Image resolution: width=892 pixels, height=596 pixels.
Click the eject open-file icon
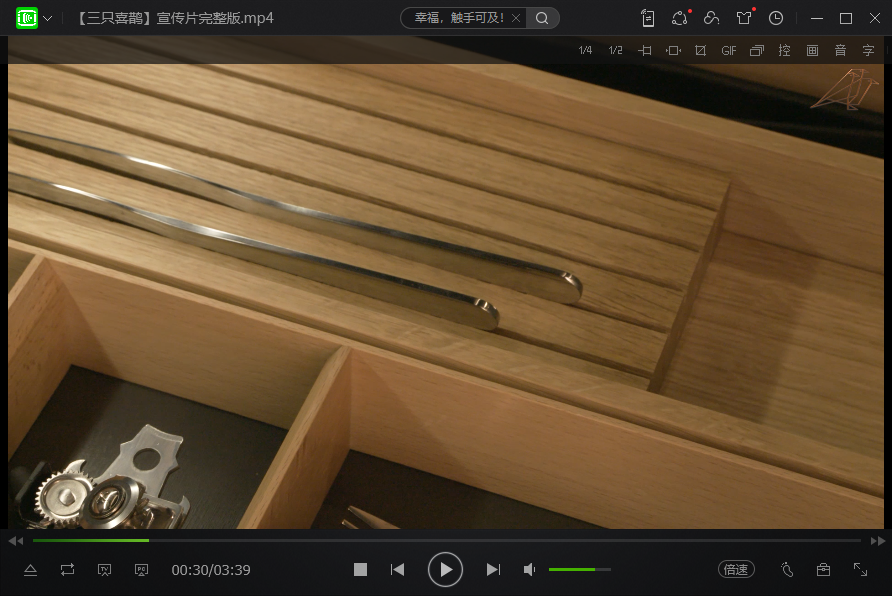pyautogui.click(x=31, y=570)
